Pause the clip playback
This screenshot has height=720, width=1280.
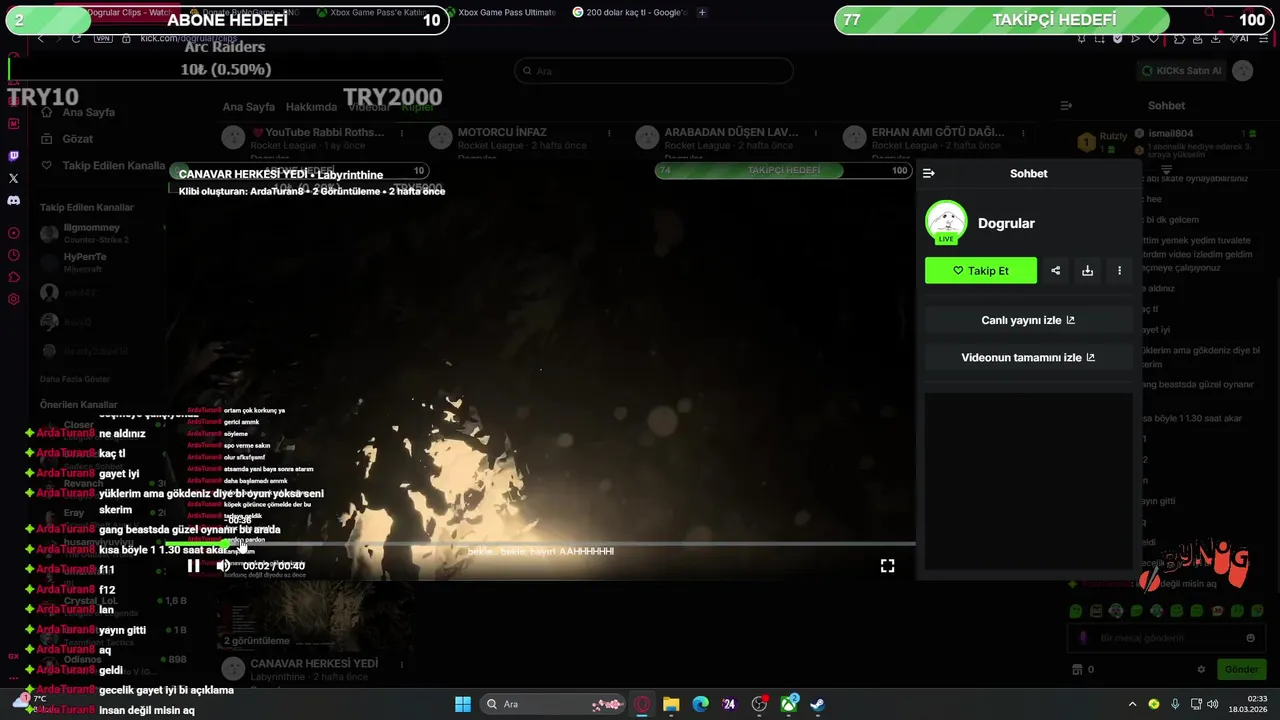[x=194, y=566]
